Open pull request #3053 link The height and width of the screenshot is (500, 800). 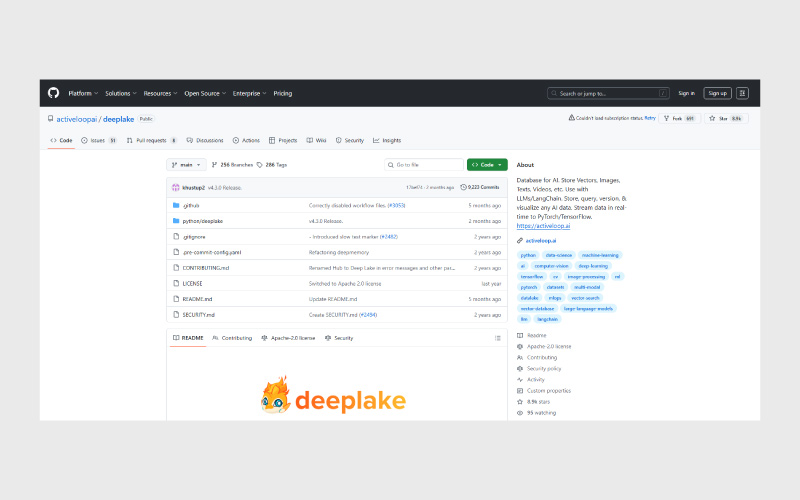click(396, 206)
